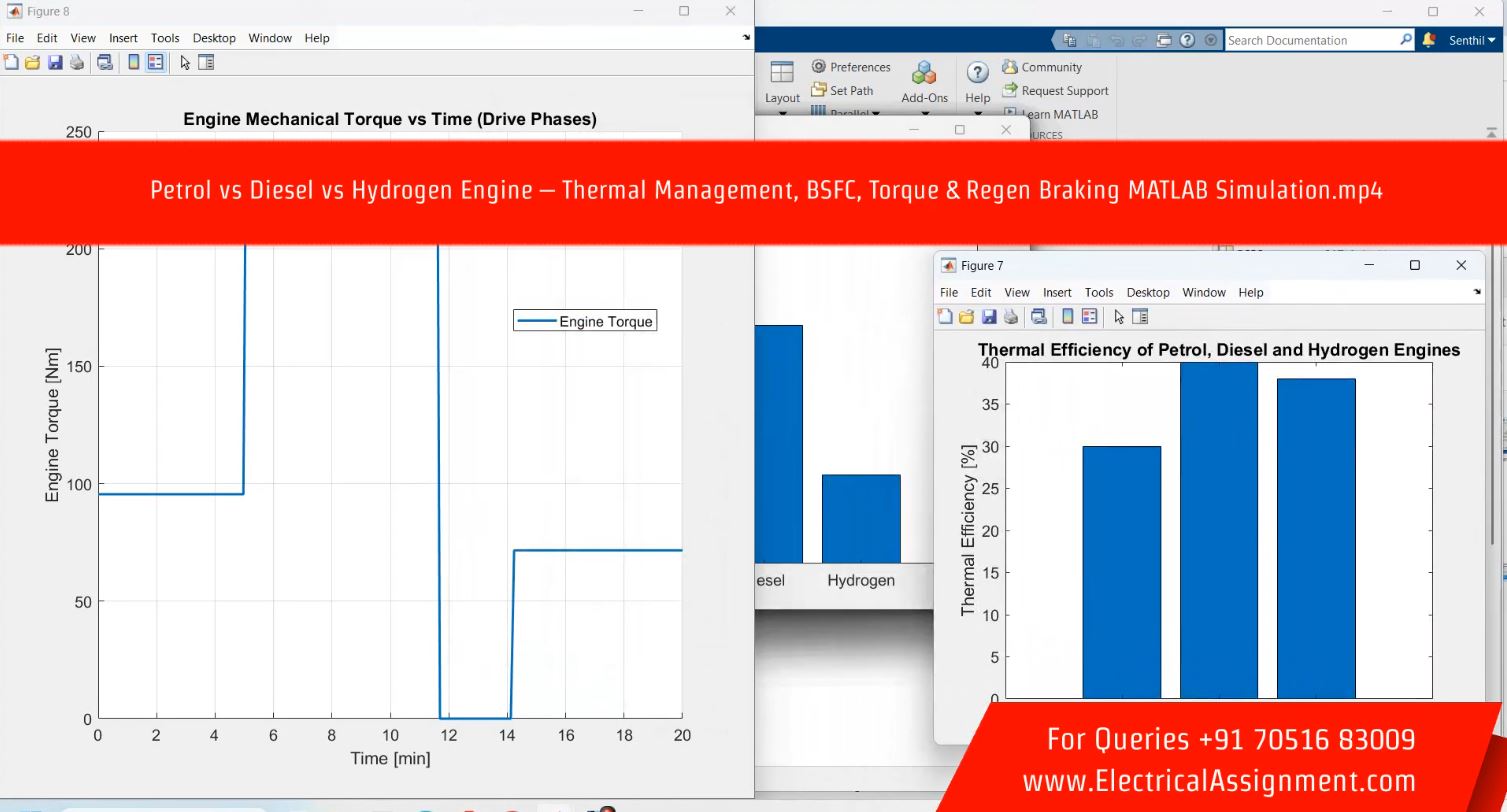Select Edit Plot arrow tool in Figure 8
The image size is (1507, 812).
coord(185,63)
